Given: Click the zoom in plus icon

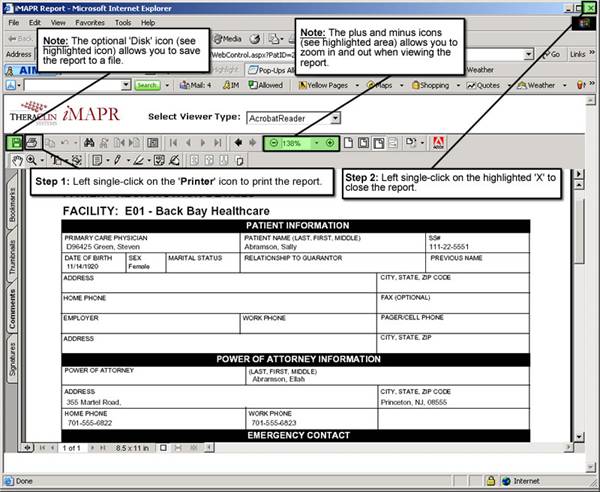Looking at the screenshot, I should [x=330, y=143].
